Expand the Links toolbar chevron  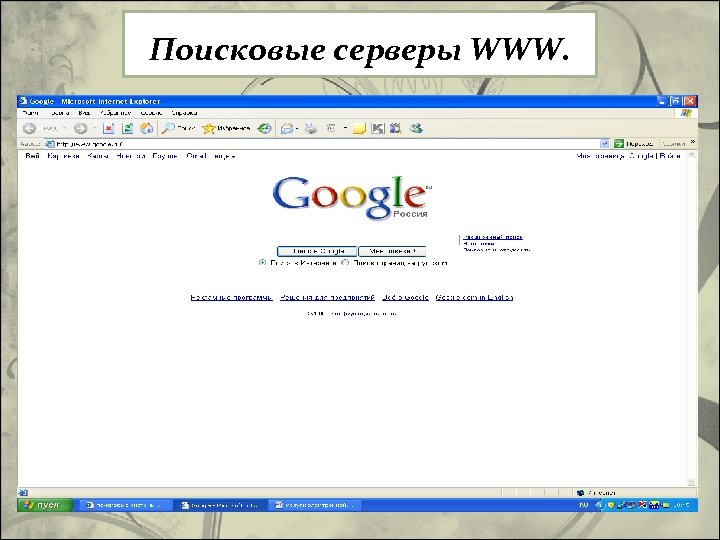pos(692,142)
